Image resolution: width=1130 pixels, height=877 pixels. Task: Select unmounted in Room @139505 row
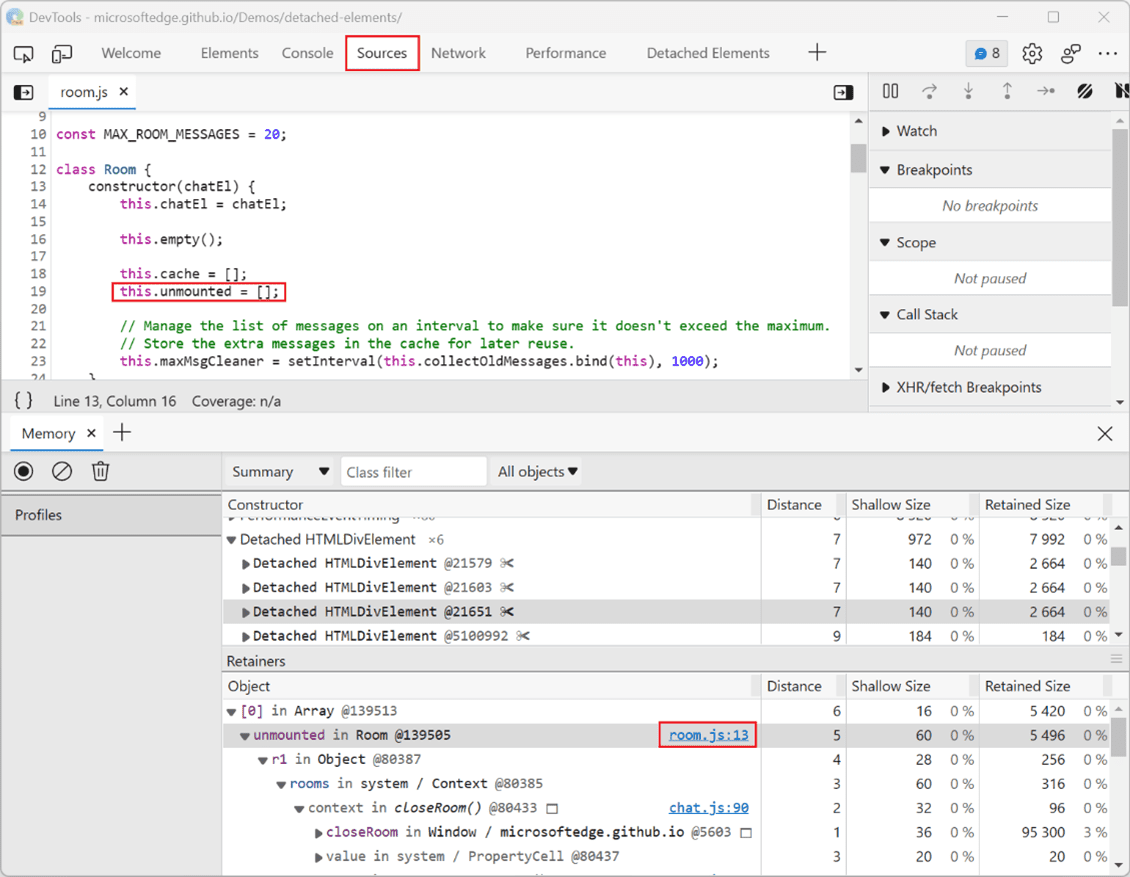tap(667, 735)
